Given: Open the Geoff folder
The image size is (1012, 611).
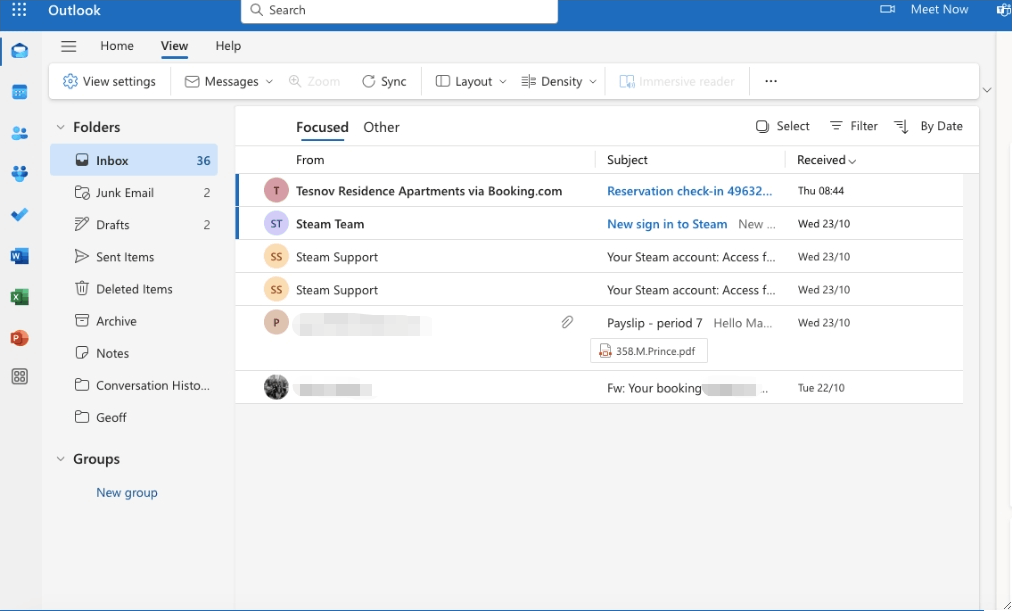Looking at the screenshot, I should tap(134, 417).
